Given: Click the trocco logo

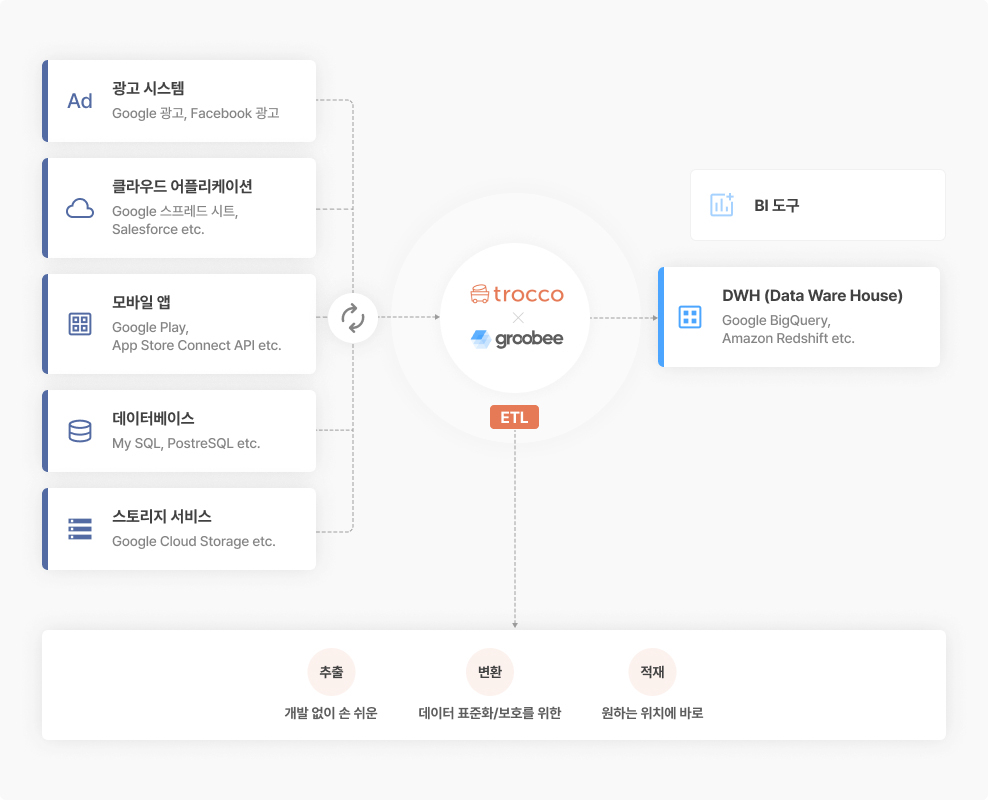Looking at the screenshot, I should click(517, 294).
